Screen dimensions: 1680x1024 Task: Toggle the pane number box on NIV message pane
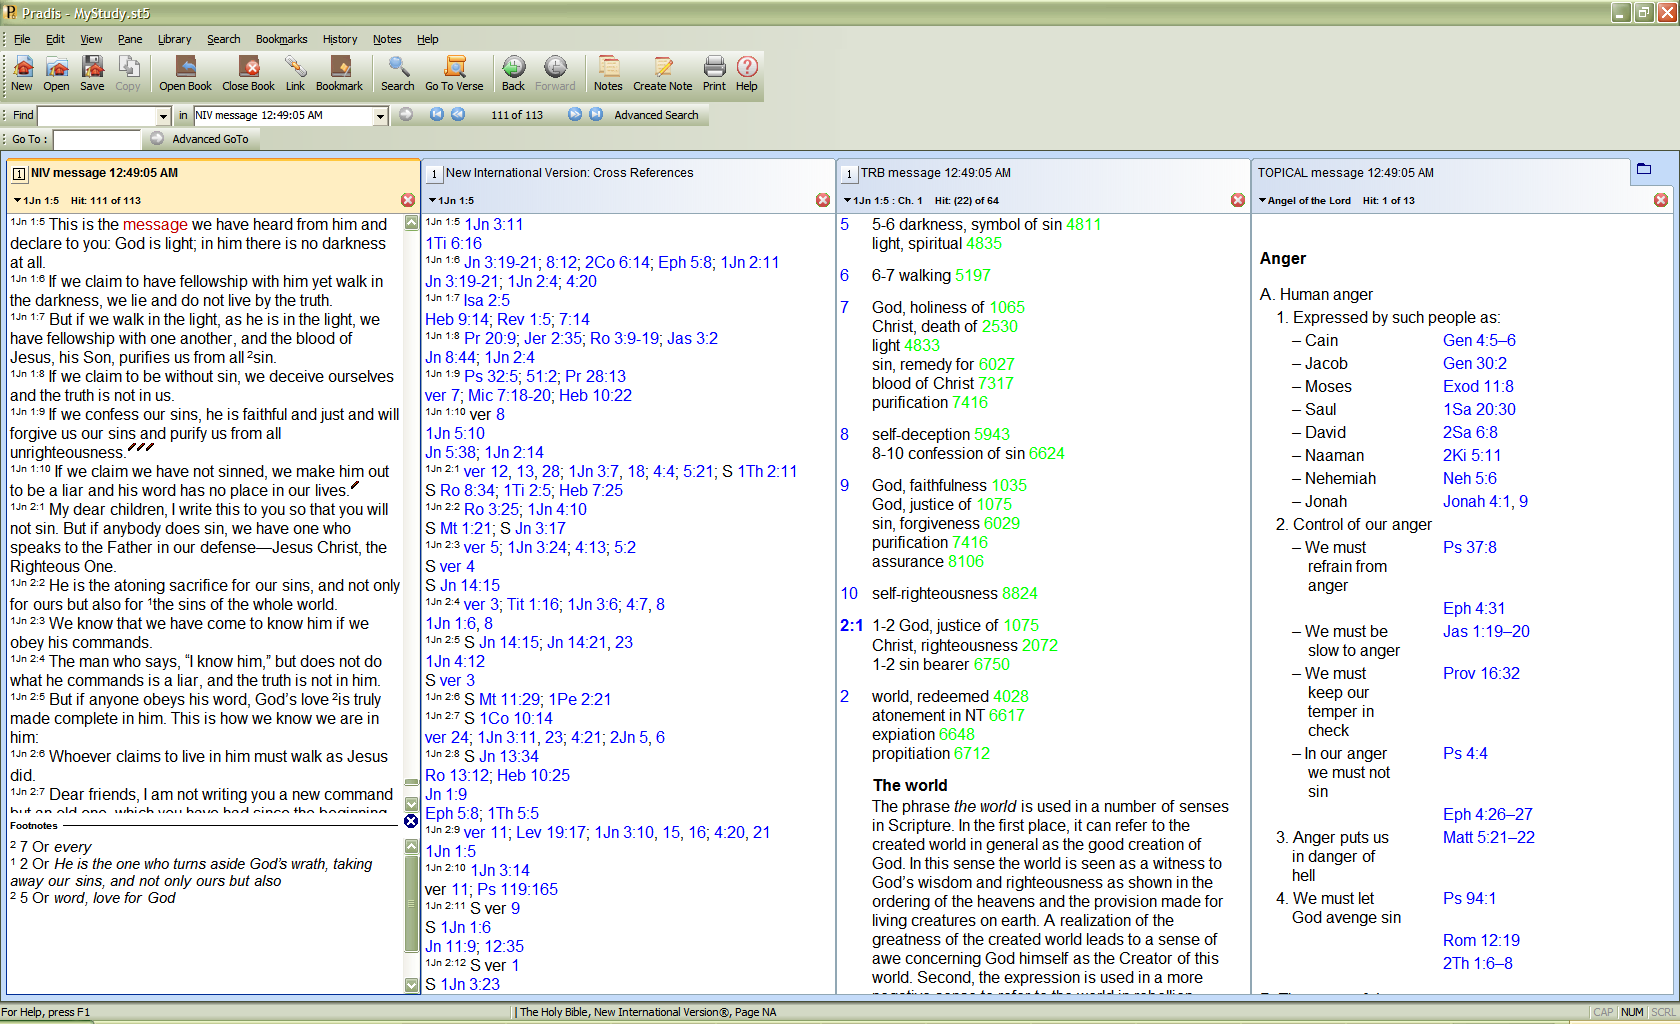click(18, 174)
